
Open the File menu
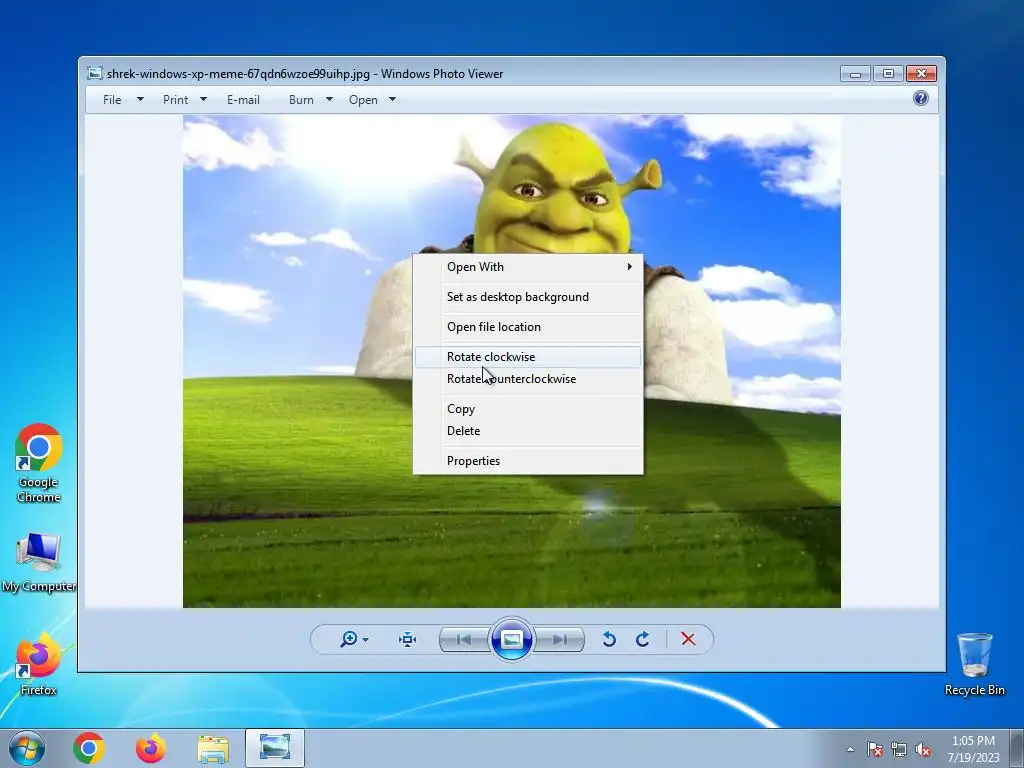112,100
